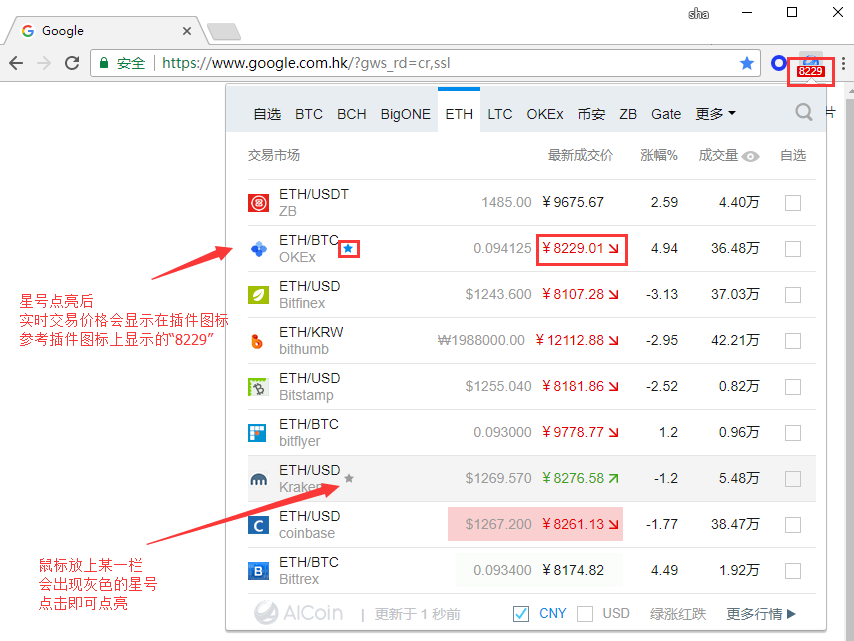Click the $1267.200 coinbase price
Screen dimensions: 854x641
[x=498, y=524]
